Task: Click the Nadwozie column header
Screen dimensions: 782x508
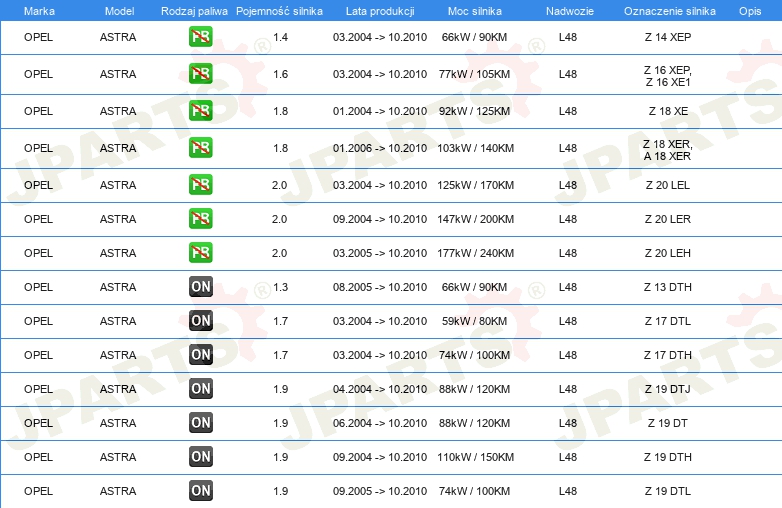Action: click(570, 11)
